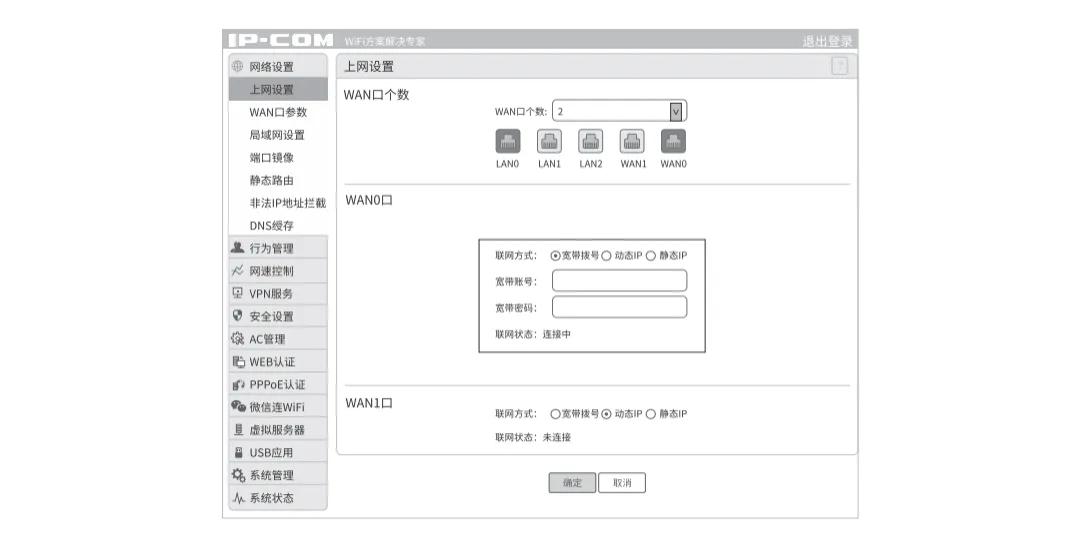1080x538 pixels.
Task: Click the WeChat icon next to 微信连WiFi
Action: pyautogui.click(x=238, y=406)
